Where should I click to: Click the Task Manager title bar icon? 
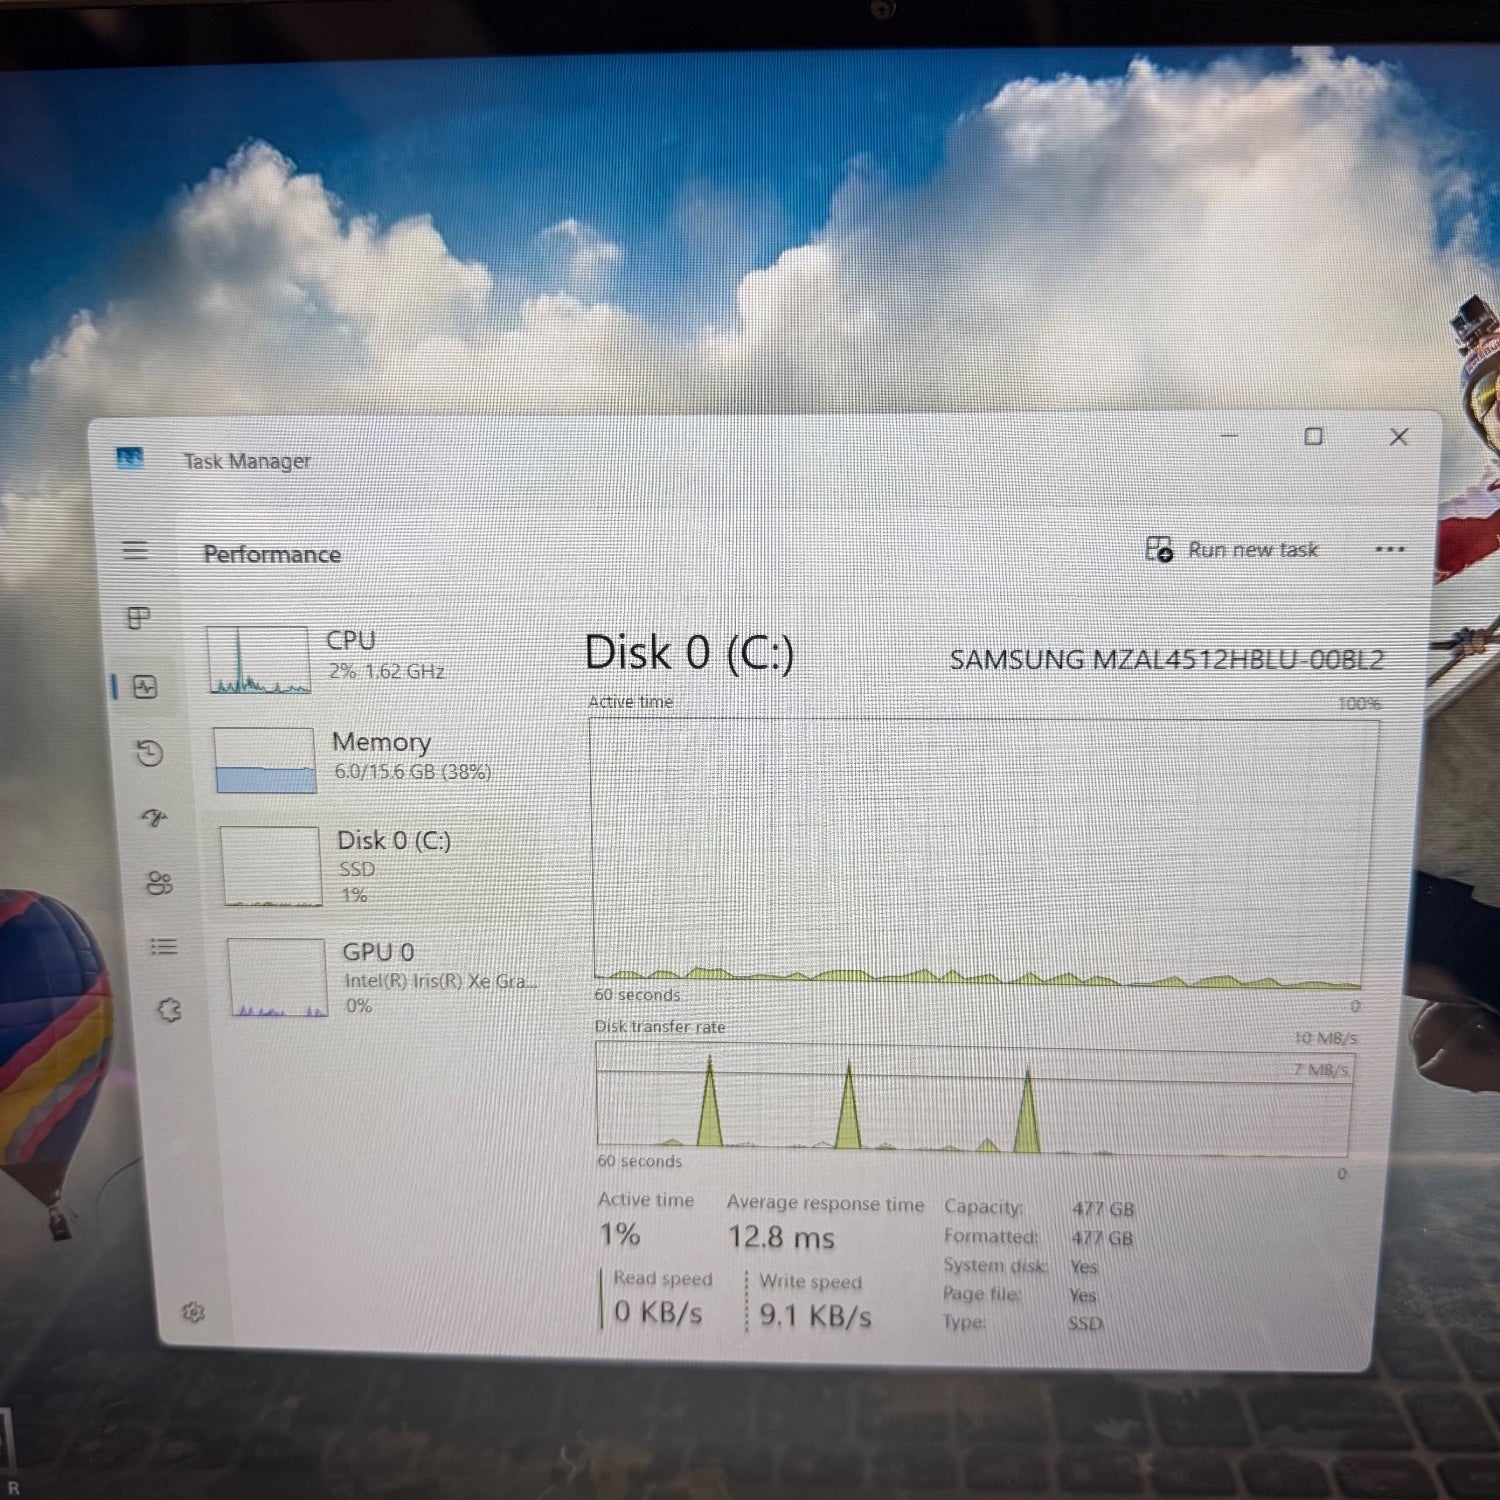(x=130, y=459)
